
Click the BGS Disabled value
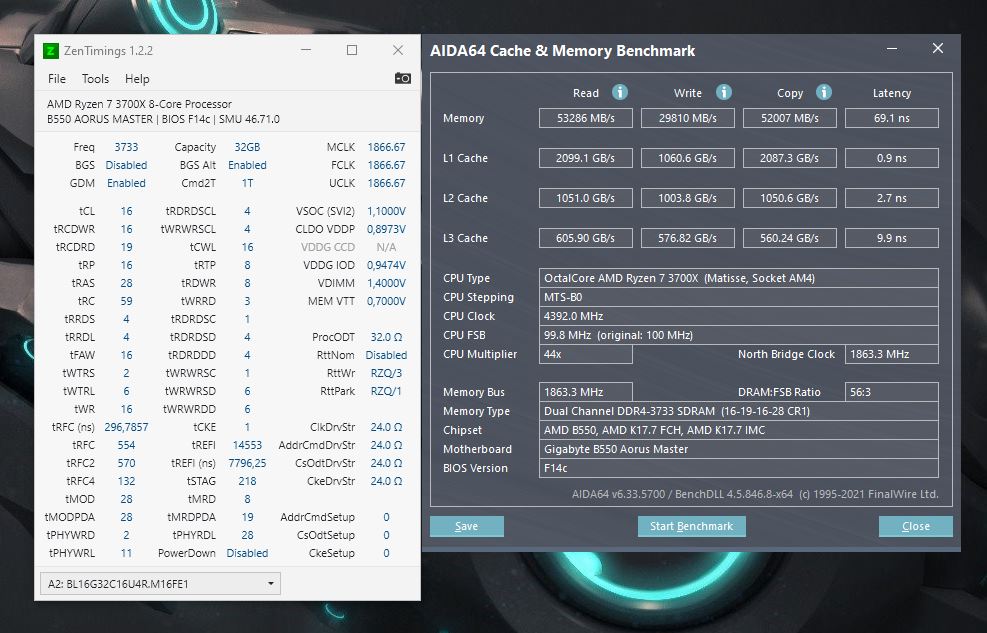tap(126, 165)
